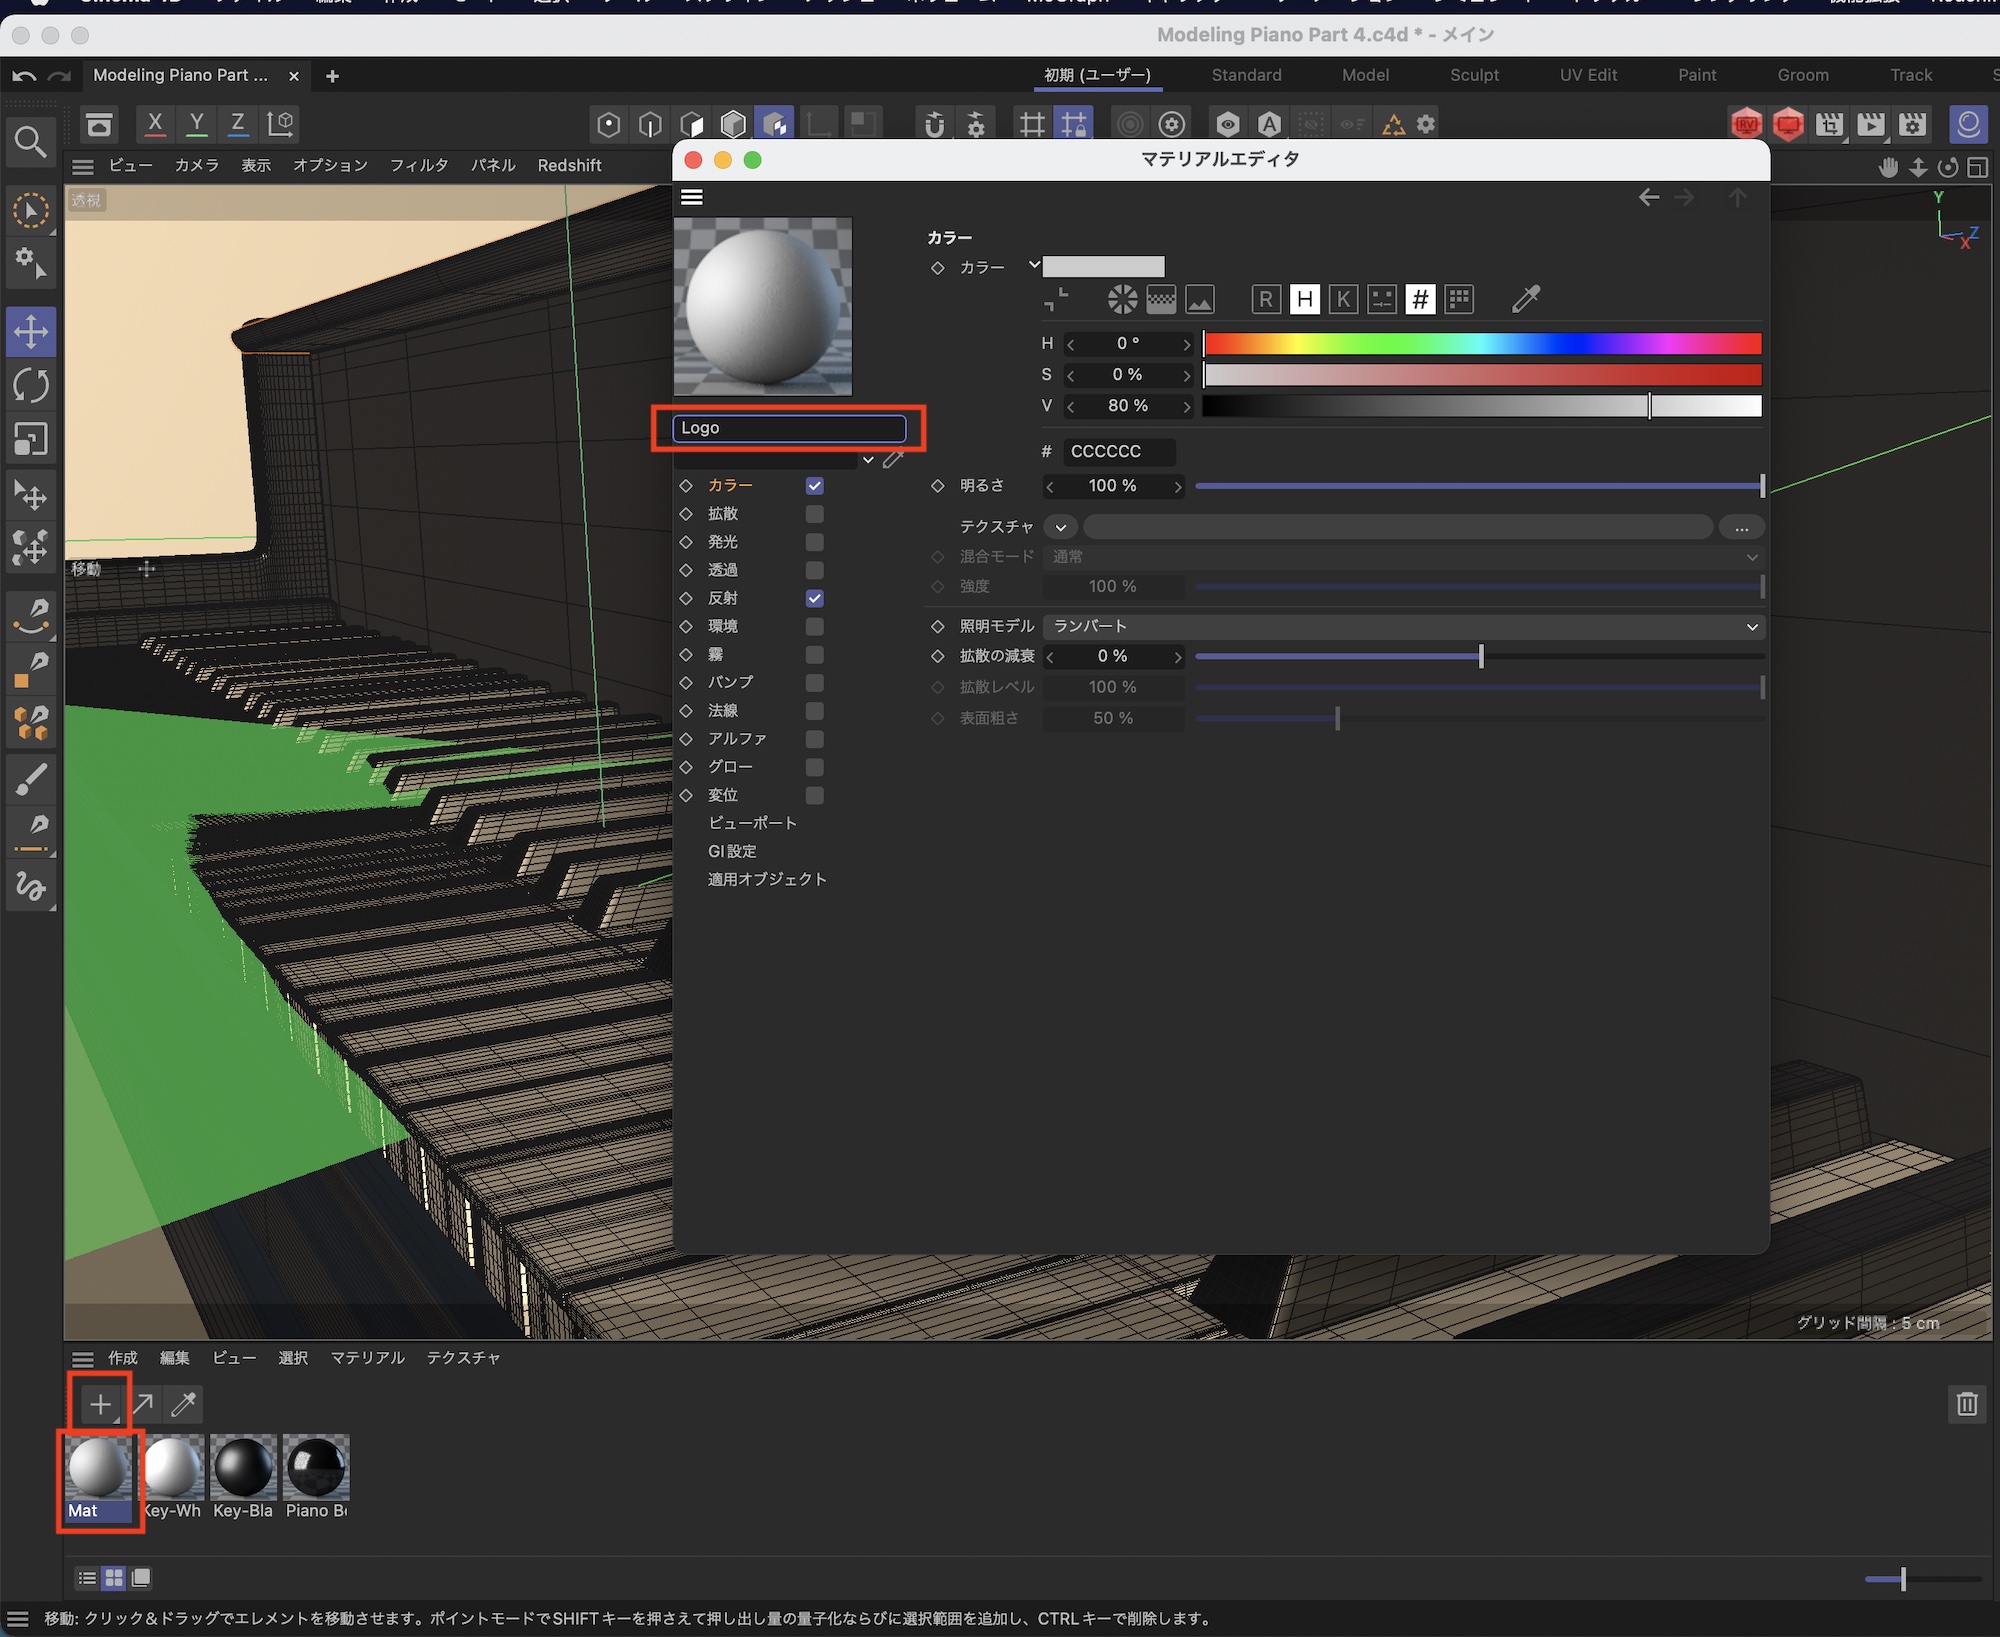Enable the アルファ channel checkbox
This screenshot has height=1637, width=2000.
pyautogui.click(x=815, y=739)
